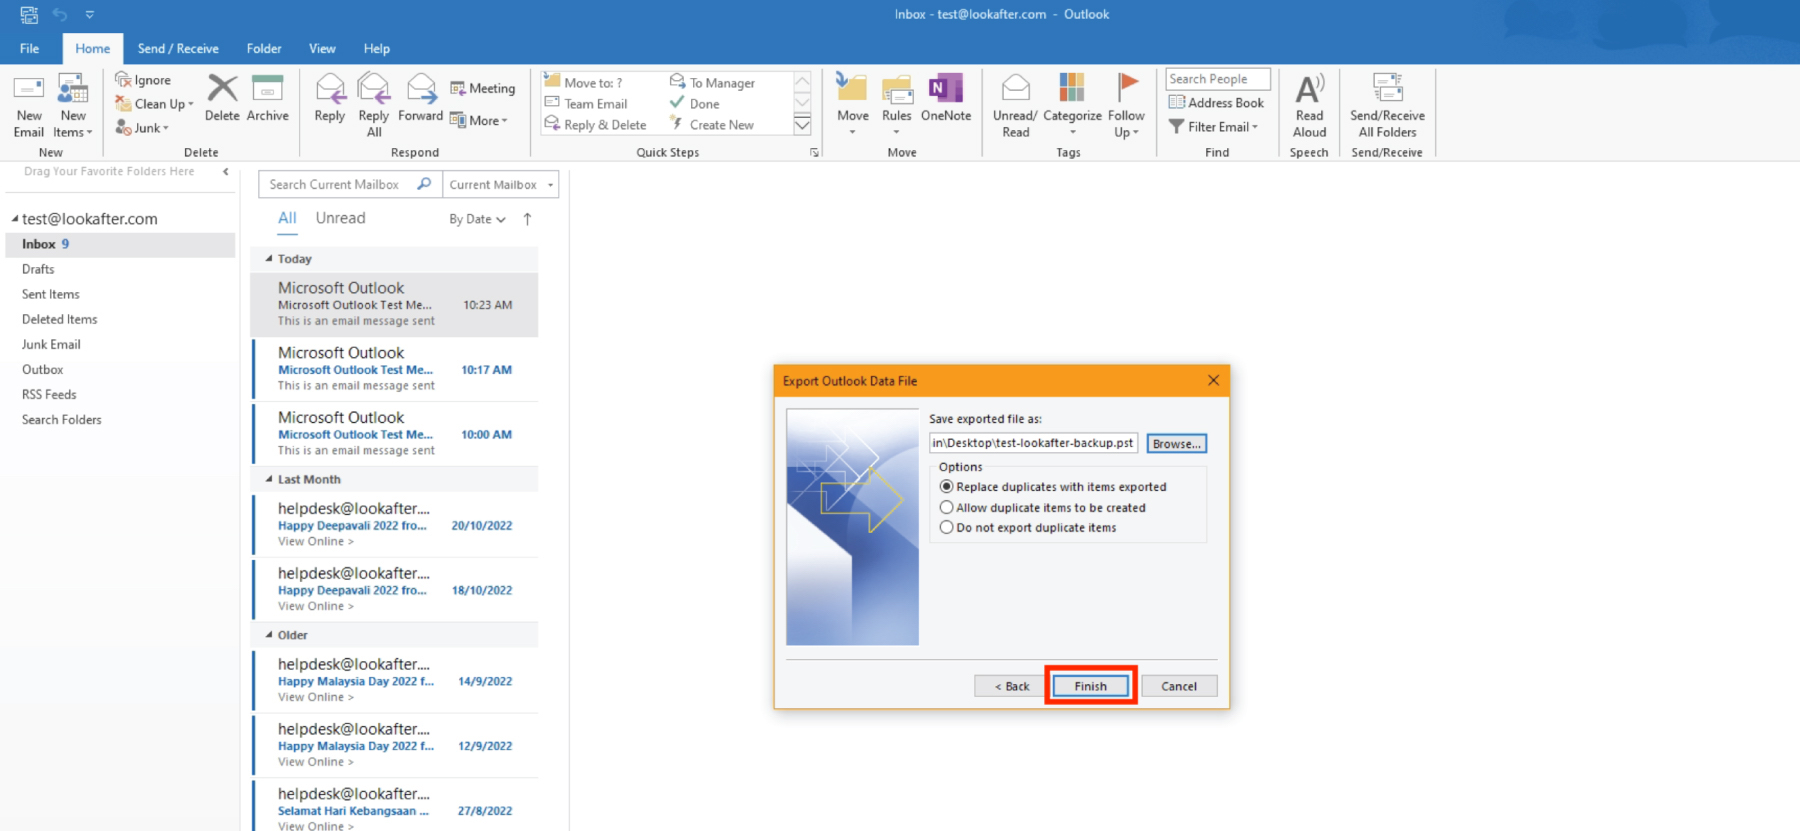This screenshot has width=1800, height=831.
Task: Open the Sent Items folder
Action: (x=51, y=294)
